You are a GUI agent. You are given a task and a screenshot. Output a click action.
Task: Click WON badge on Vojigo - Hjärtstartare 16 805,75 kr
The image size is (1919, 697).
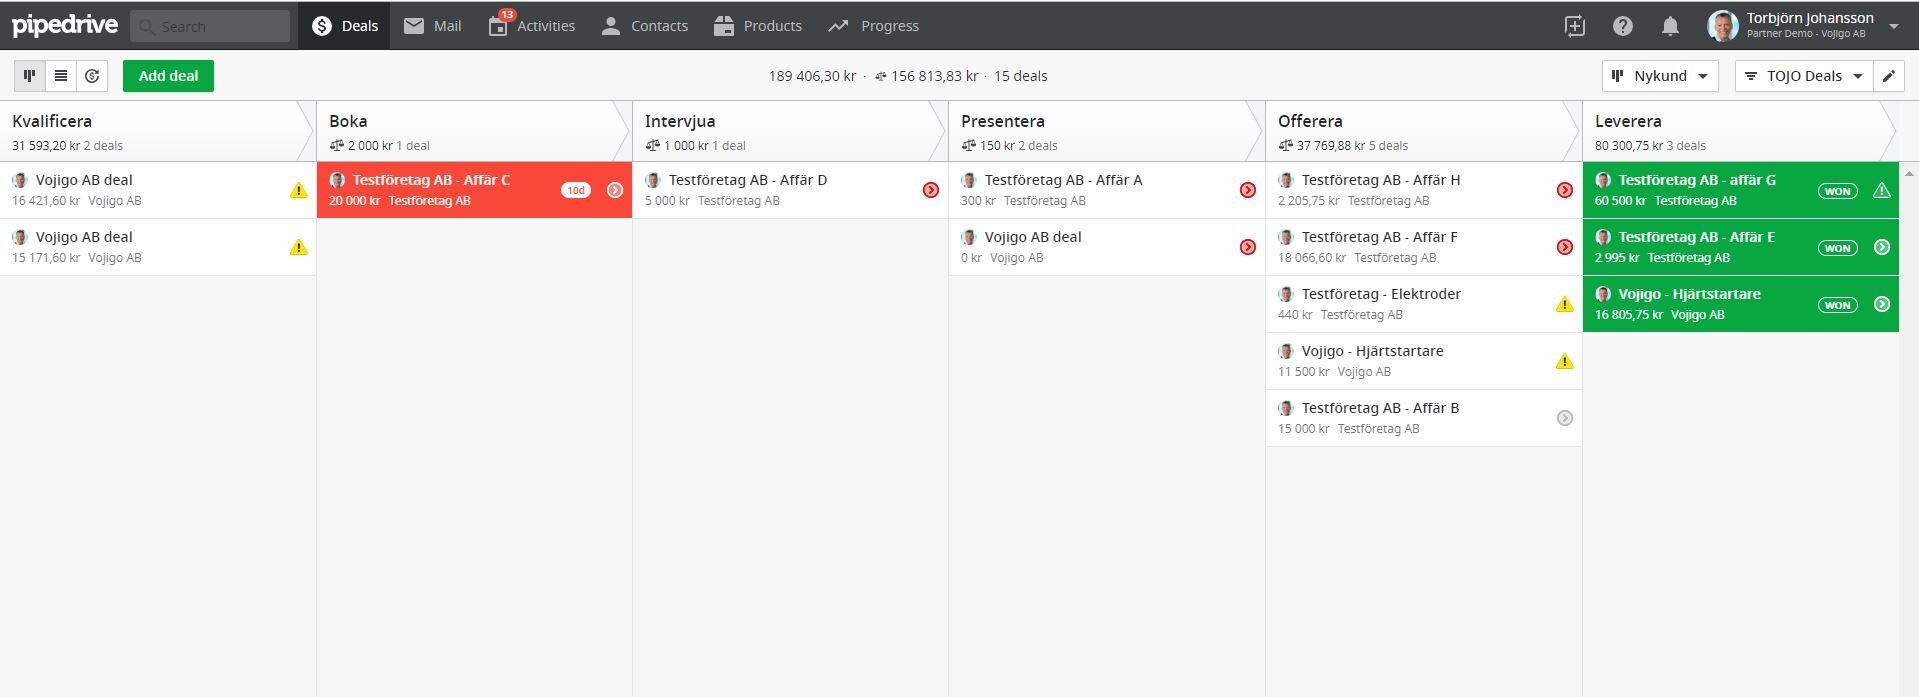click(x=1838, y=305)
